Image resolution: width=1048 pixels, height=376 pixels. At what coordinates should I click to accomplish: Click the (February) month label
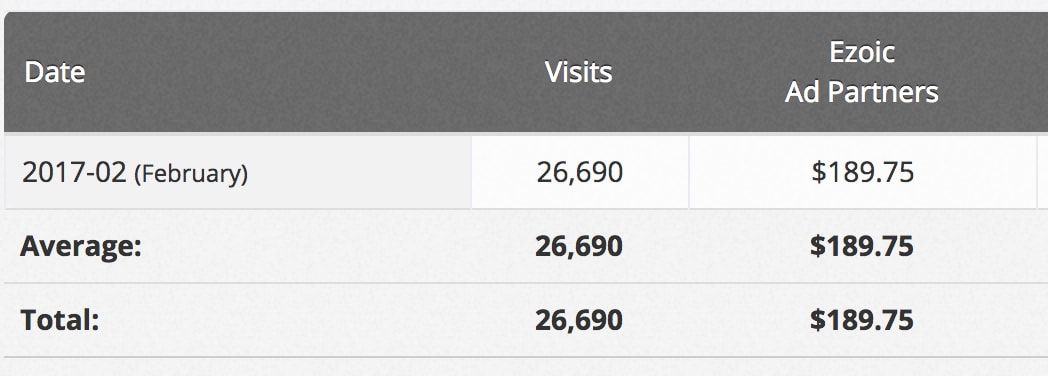coord(191,174)
